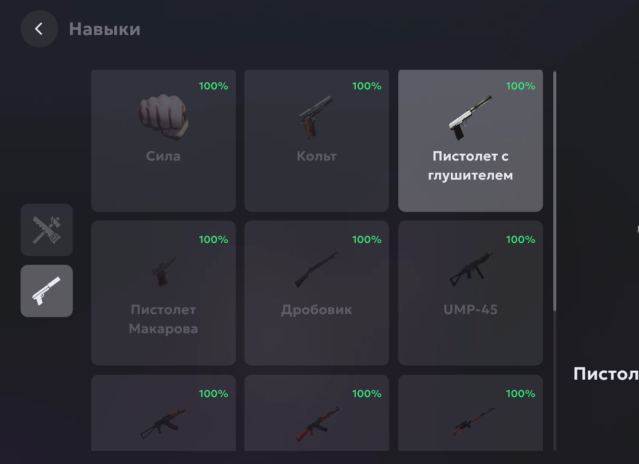Viewport: 639px width, 464px height.
Task: Click the Пистолет с глушителем label
Action: click(x=470, y=166)
